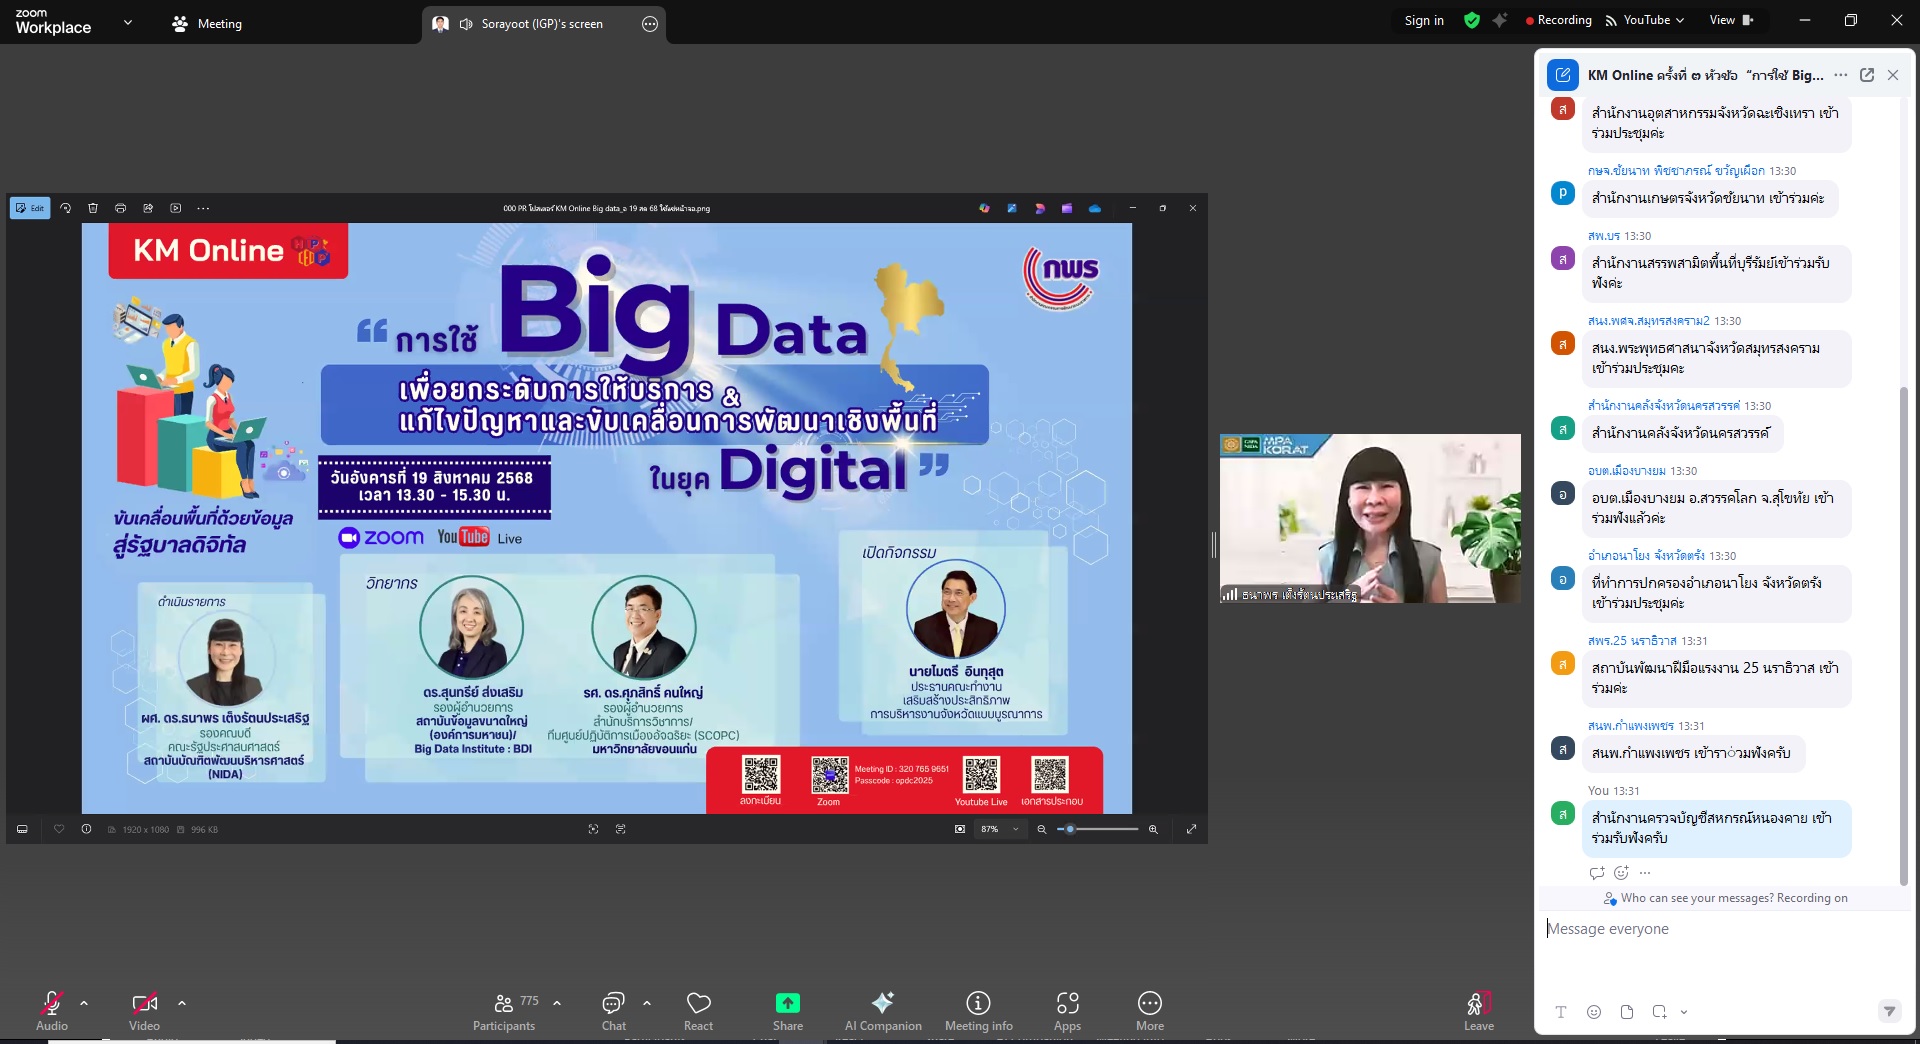Reply in thread to last message
This screenshot has height=1044, width=1920.
coord(1597,873)
